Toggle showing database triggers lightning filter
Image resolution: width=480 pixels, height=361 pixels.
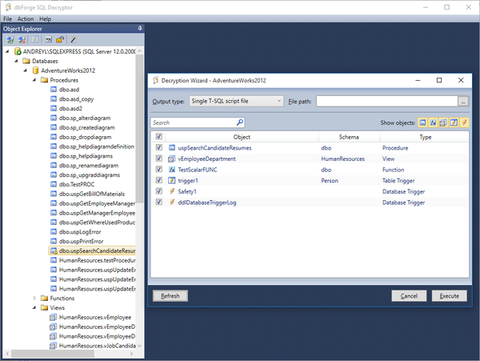[x=464, y=123]
